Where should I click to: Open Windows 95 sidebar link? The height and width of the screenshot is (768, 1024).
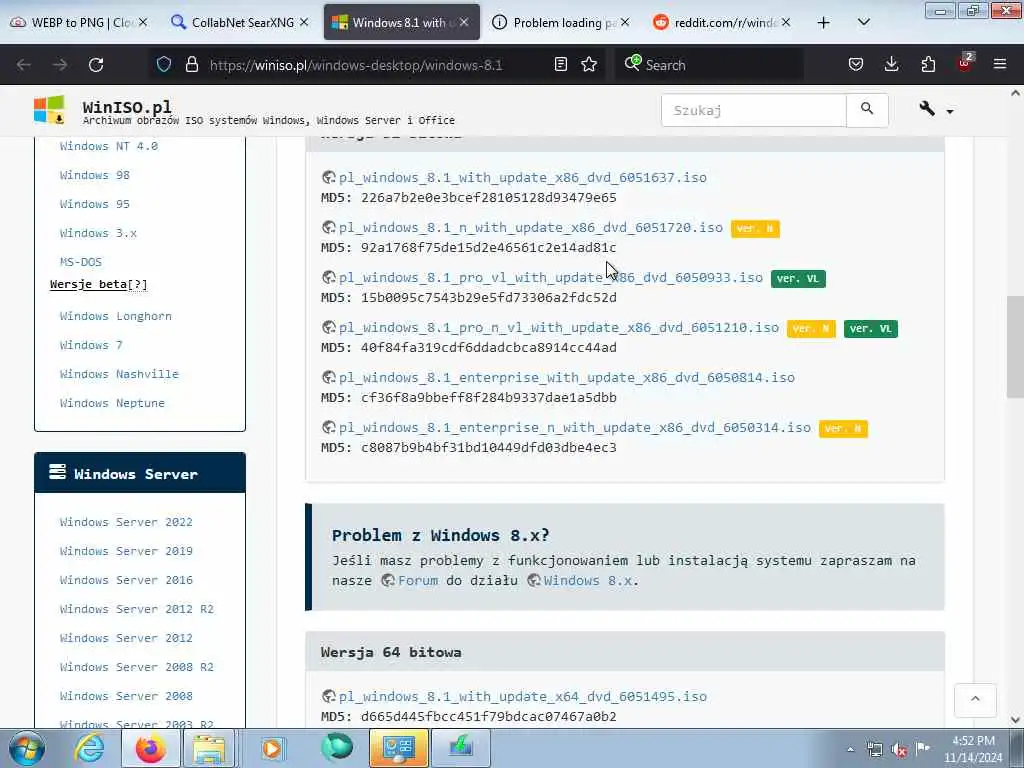point(95,204)
